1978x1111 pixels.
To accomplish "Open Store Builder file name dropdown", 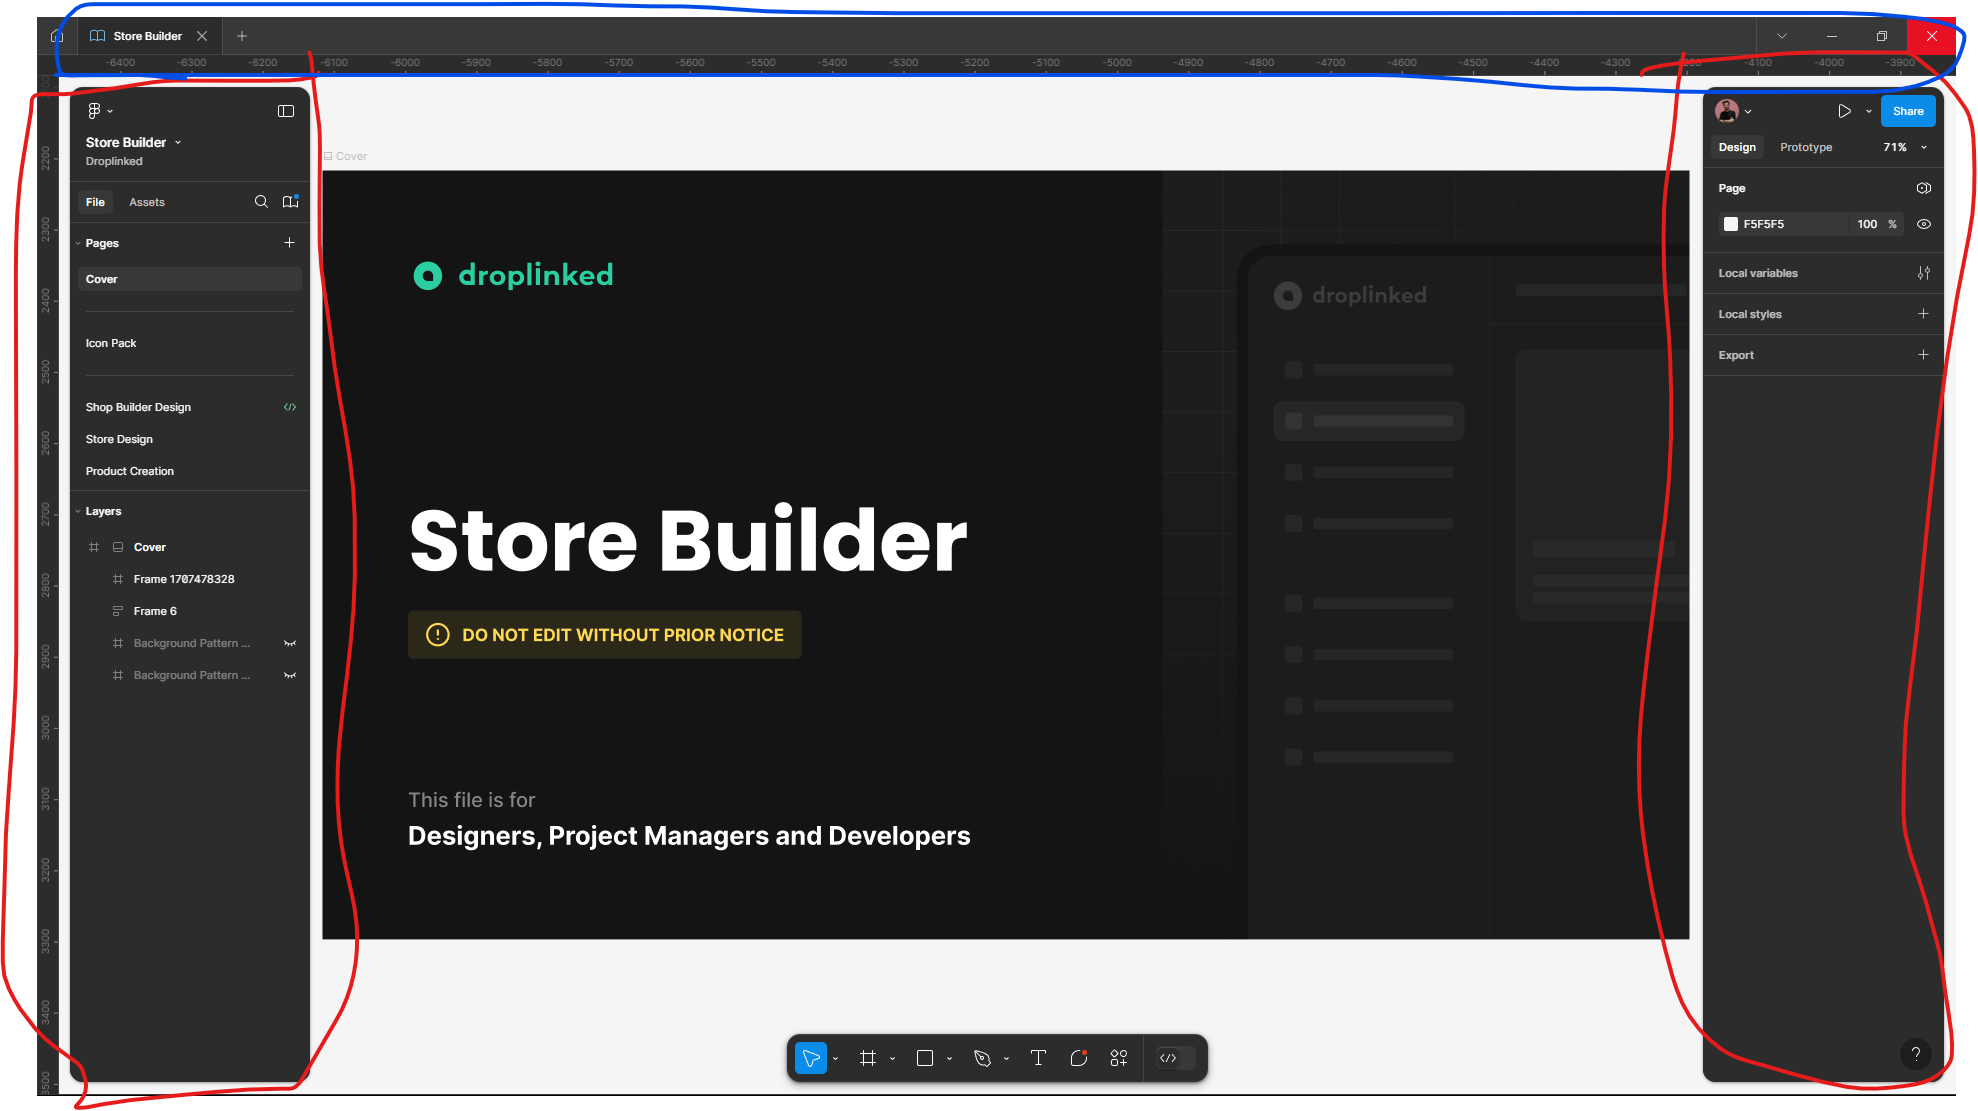I will pos(178,142).
